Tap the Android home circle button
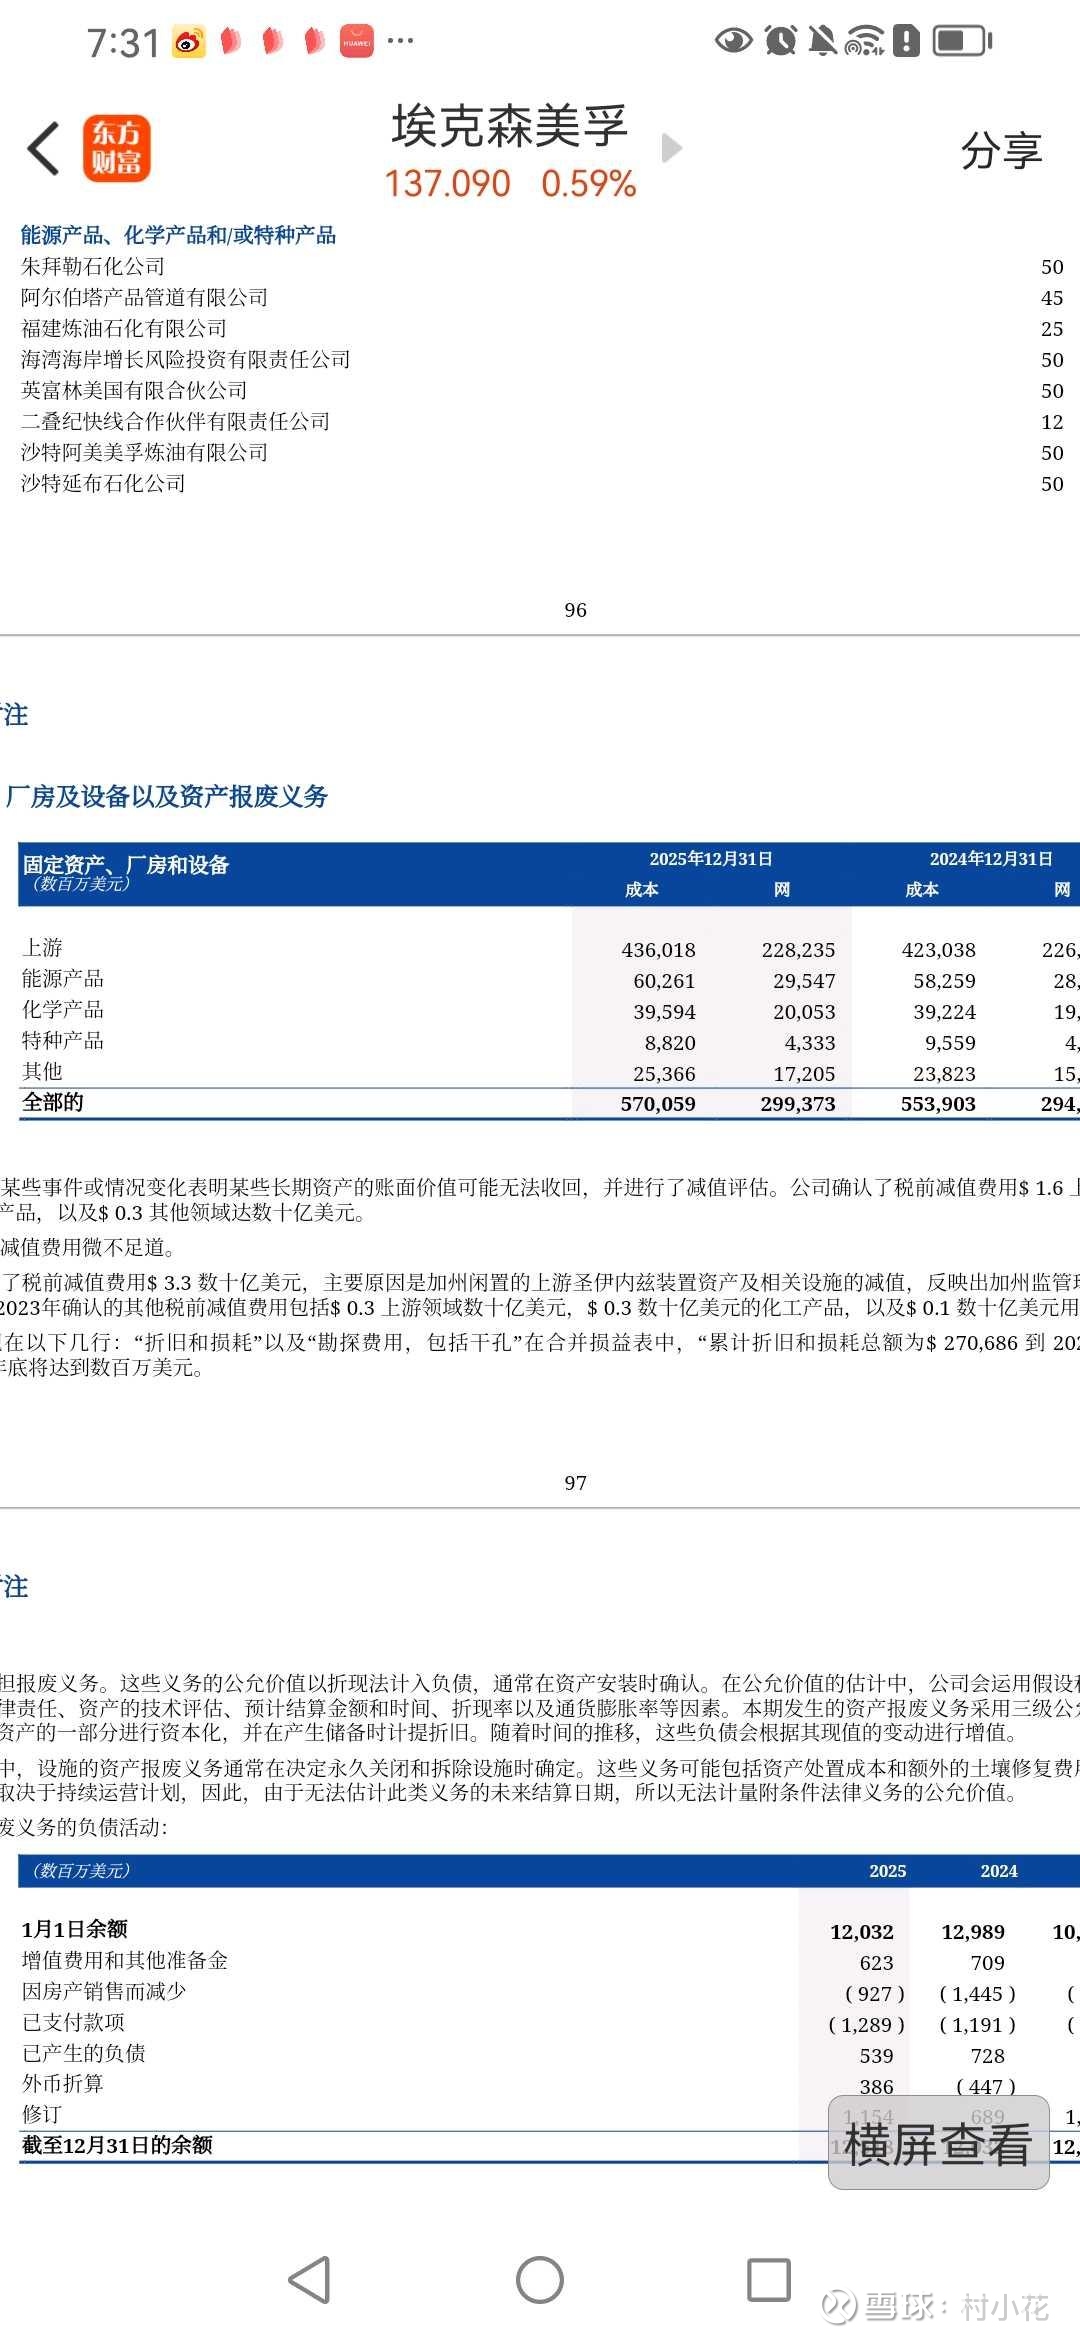The height and width of the screenshot is (2340, 1080). tap(540, 2279)
